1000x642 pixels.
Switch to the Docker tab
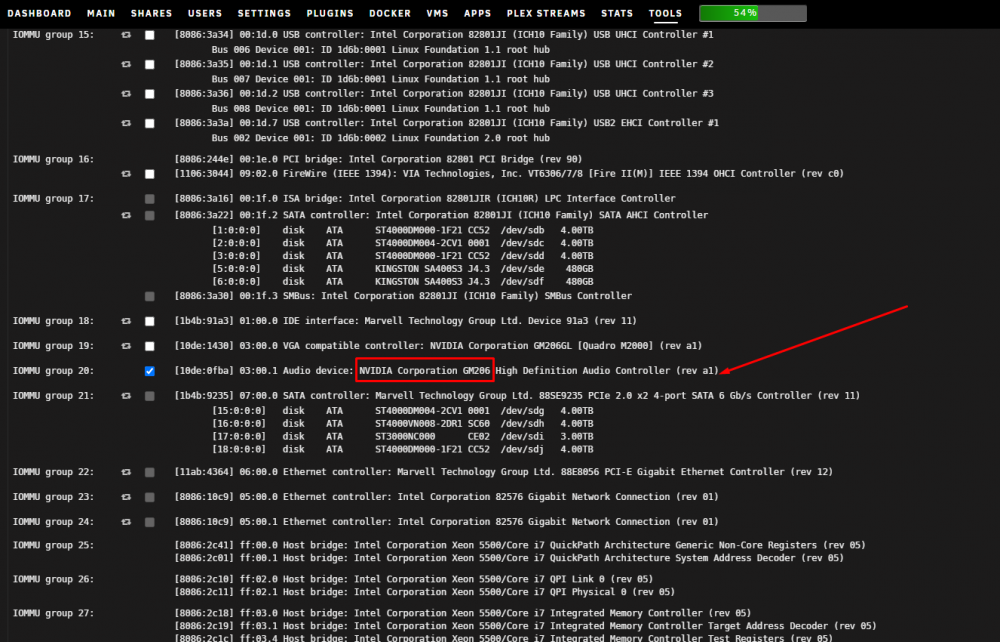point(390,13)
